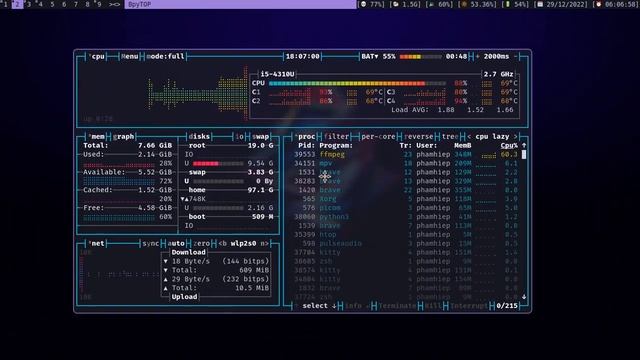Toggle reverse sorting of processes
The height and width of the screenshot is (360, 640).
pyautogui.click(x=418, y=136)
